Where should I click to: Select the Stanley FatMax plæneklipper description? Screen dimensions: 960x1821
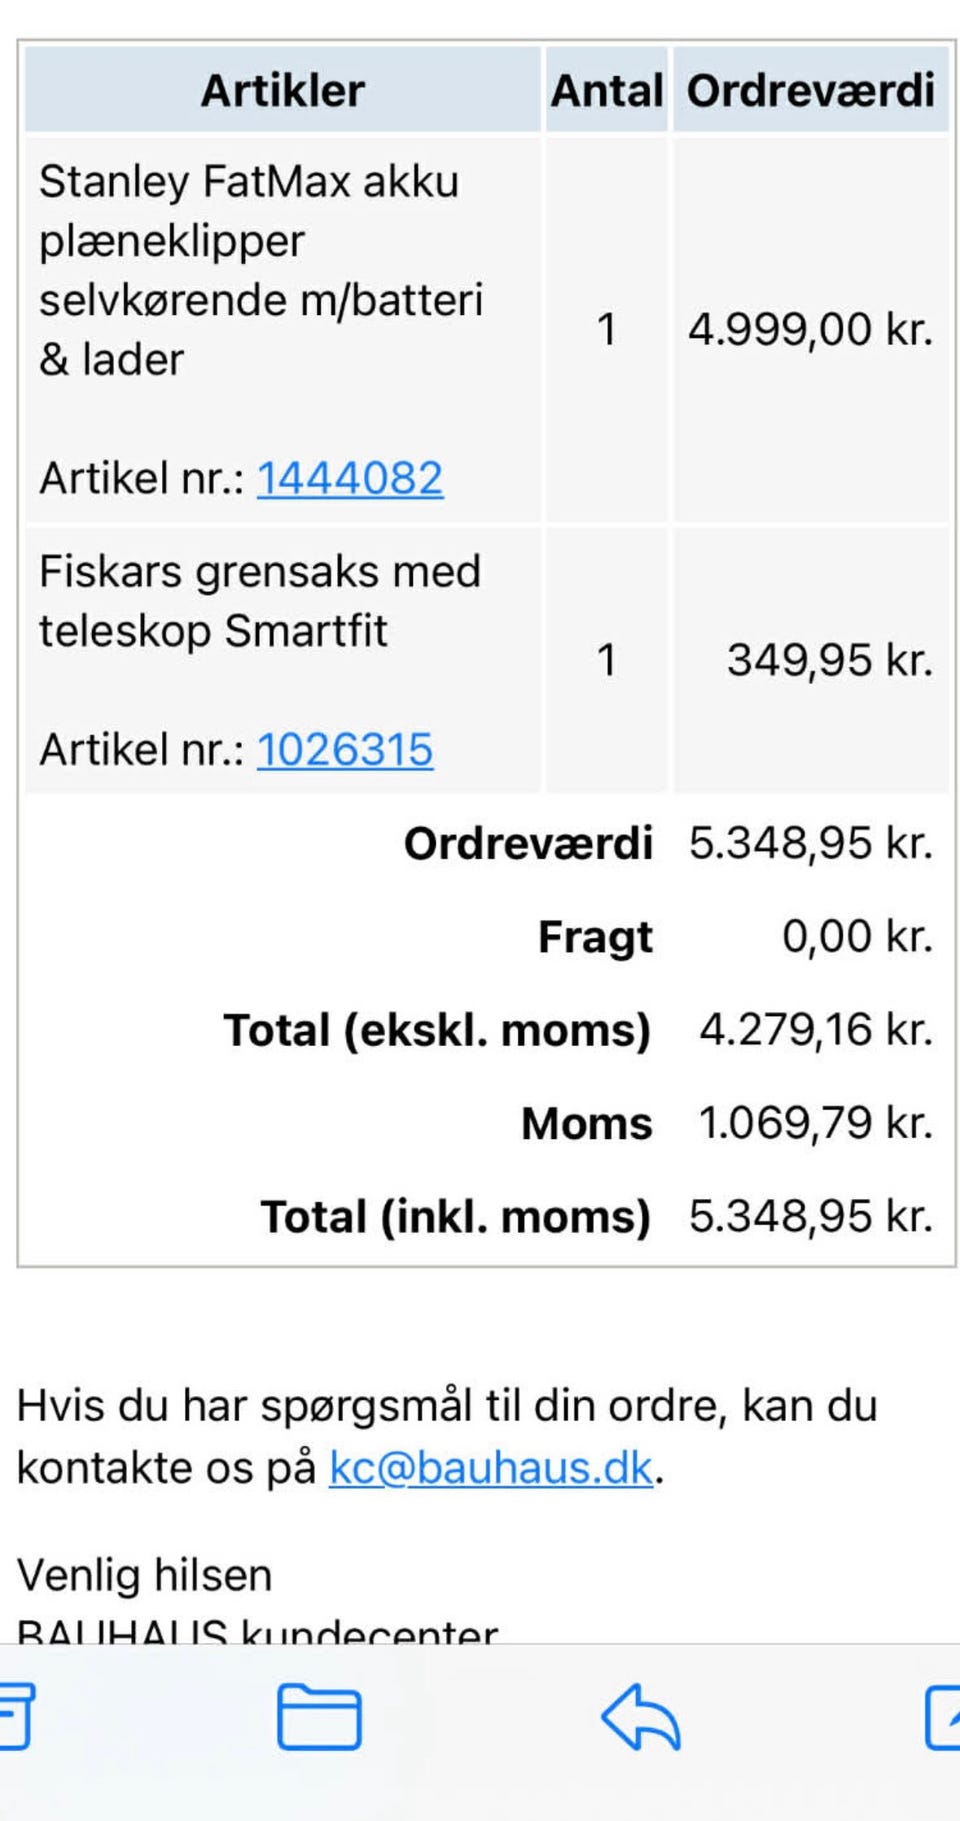coord(260,270)
